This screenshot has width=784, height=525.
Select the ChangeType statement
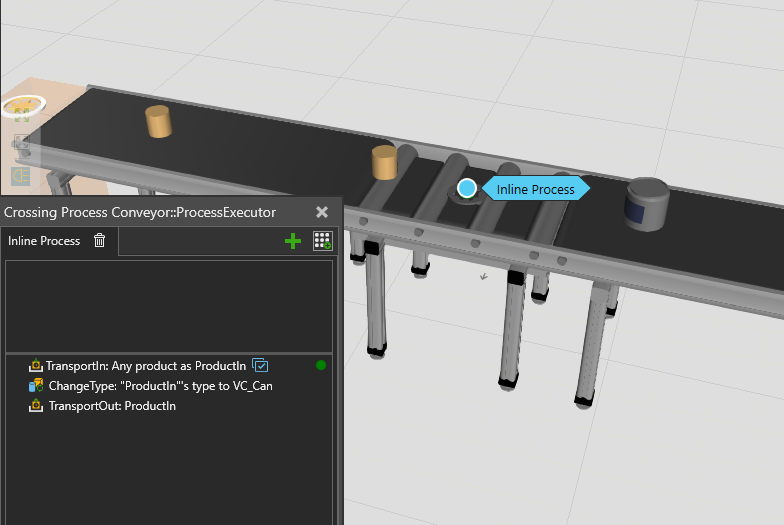tap(160, 386)
